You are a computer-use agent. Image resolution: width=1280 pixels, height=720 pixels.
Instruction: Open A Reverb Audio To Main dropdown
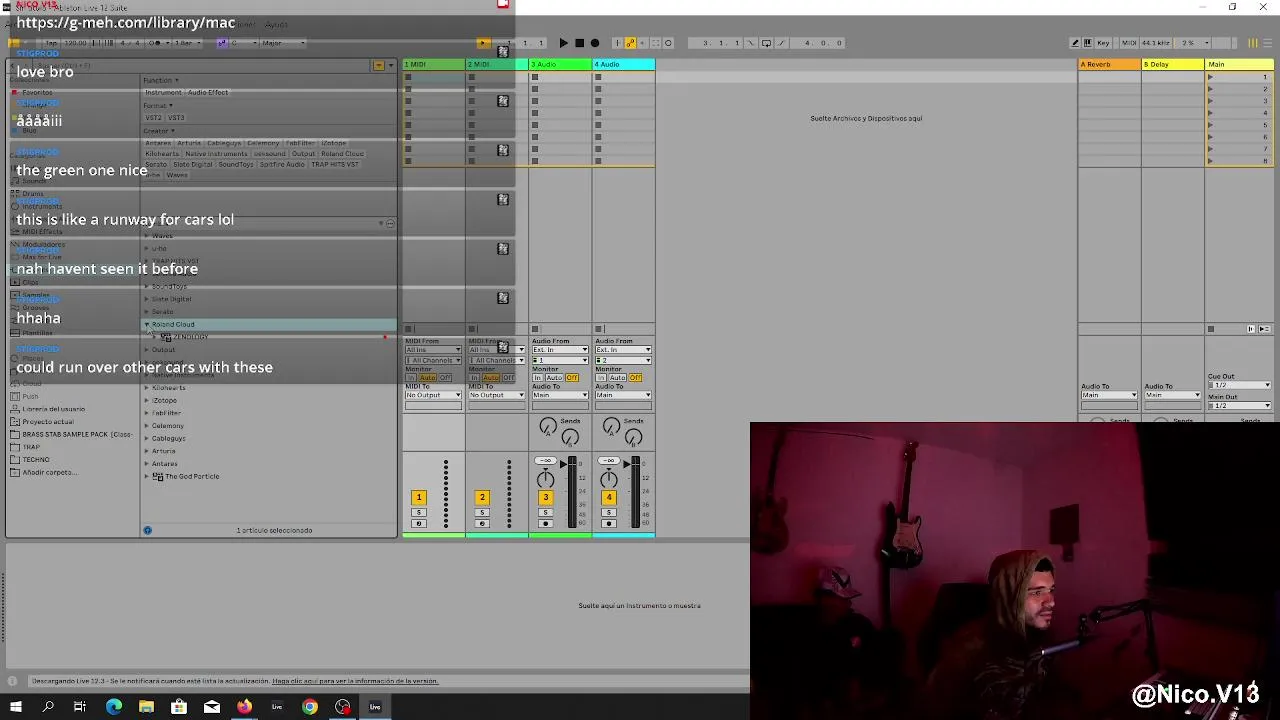(x=1109, y=395)
